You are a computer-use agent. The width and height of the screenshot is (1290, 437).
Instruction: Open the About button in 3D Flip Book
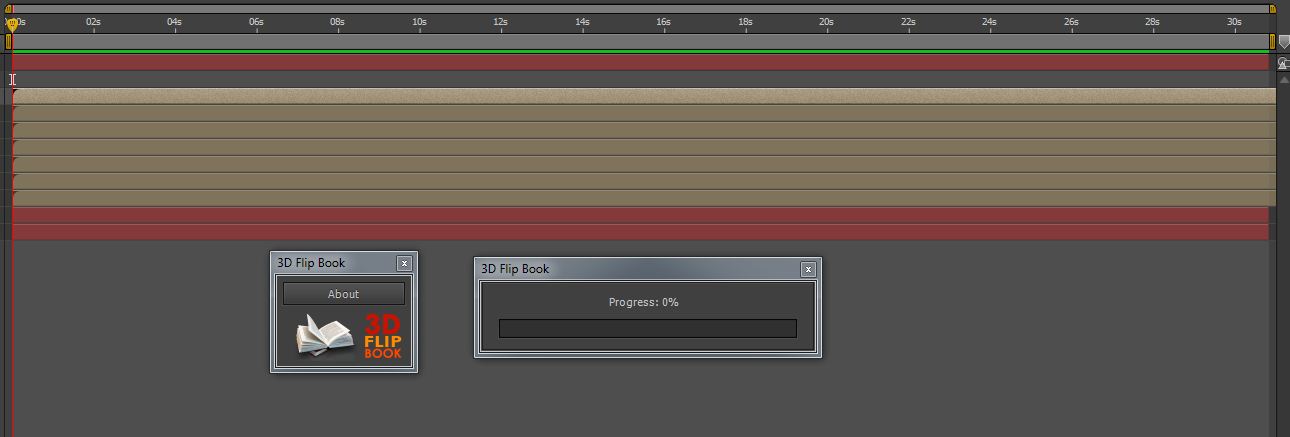[343, 294]
